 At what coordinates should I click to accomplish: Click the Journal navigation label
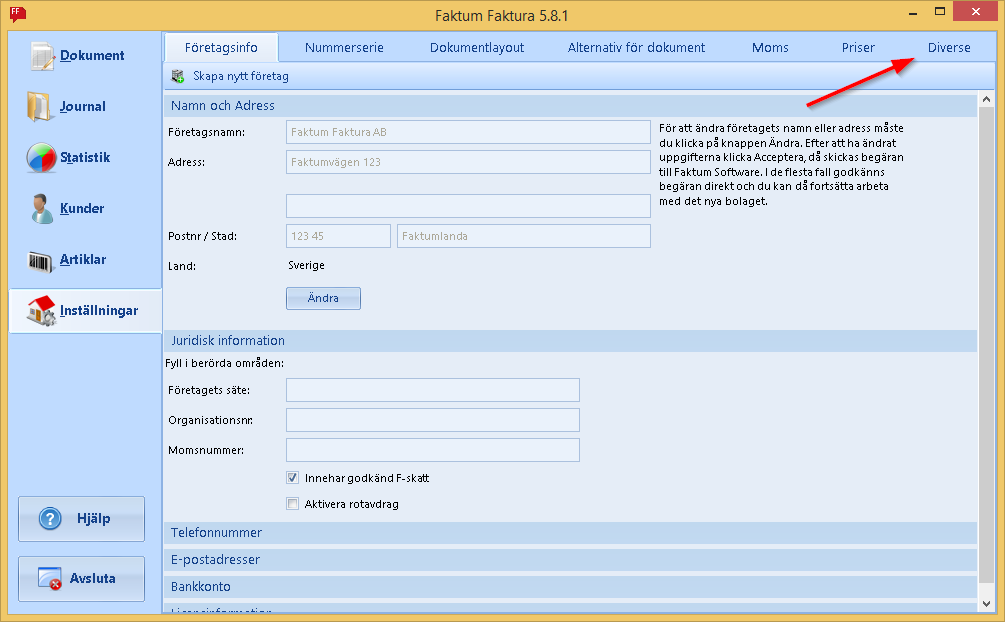(x=83, y=106)
